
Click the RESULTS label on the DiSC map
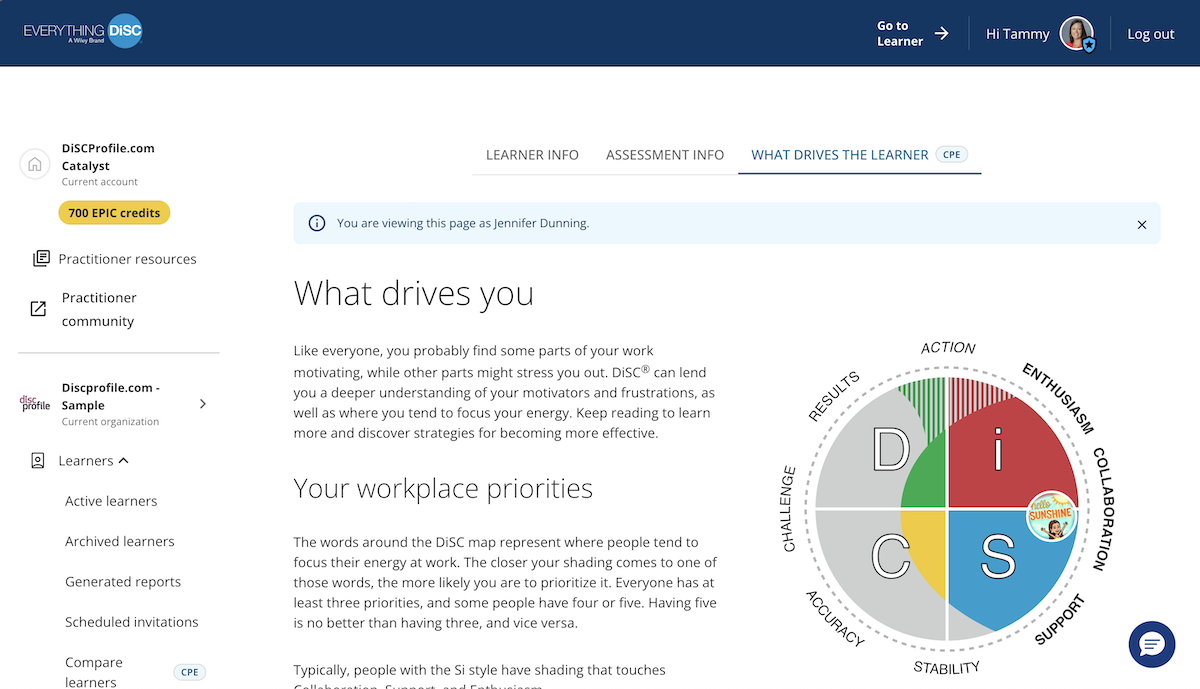pos(836,397)
